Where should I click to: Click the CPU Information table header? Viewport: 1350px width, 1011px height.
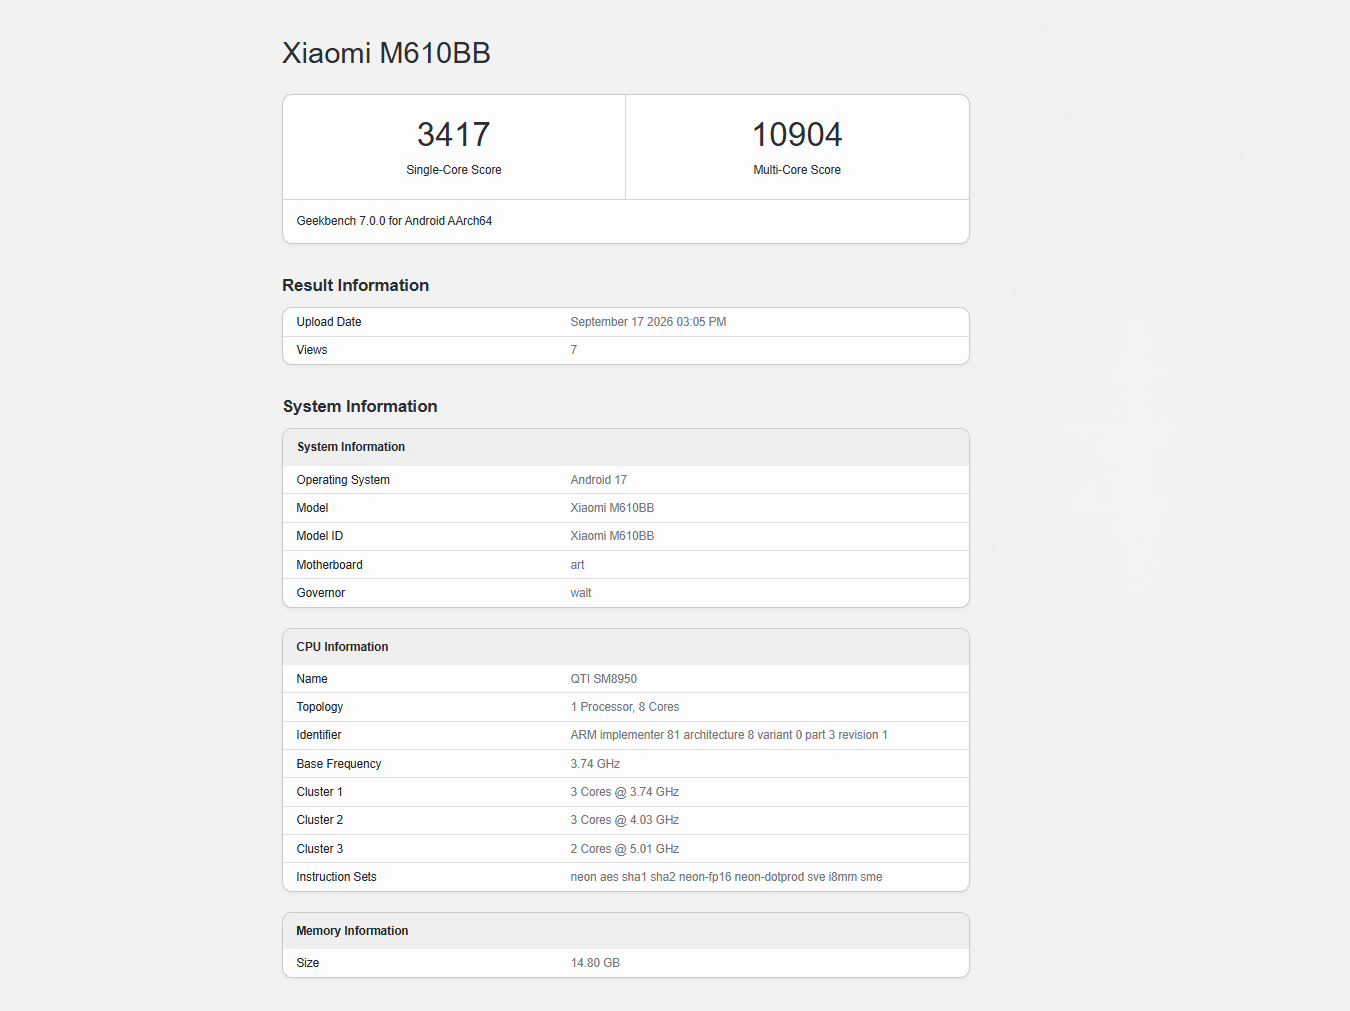(x=342, y=647)
